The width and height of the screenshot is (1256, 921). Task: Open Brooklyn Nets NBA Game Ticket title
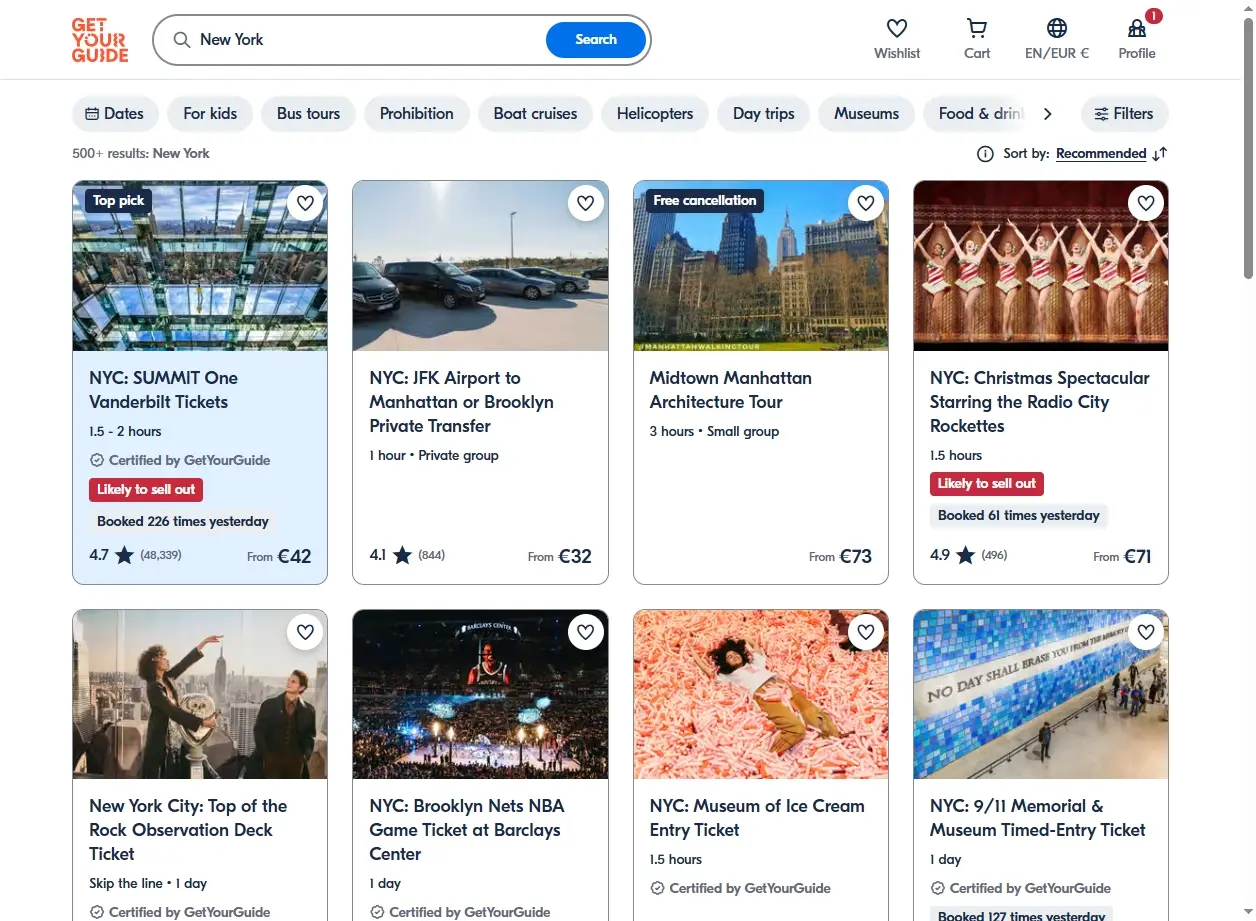(467, 830)
